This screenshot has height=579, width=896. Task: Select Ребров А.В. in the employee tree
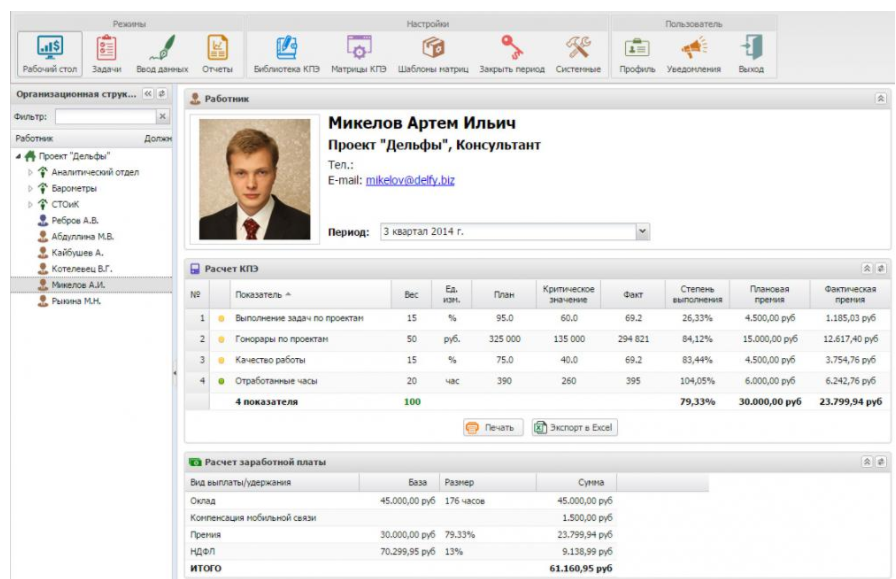pyautogui.click(x=75, y=220)
